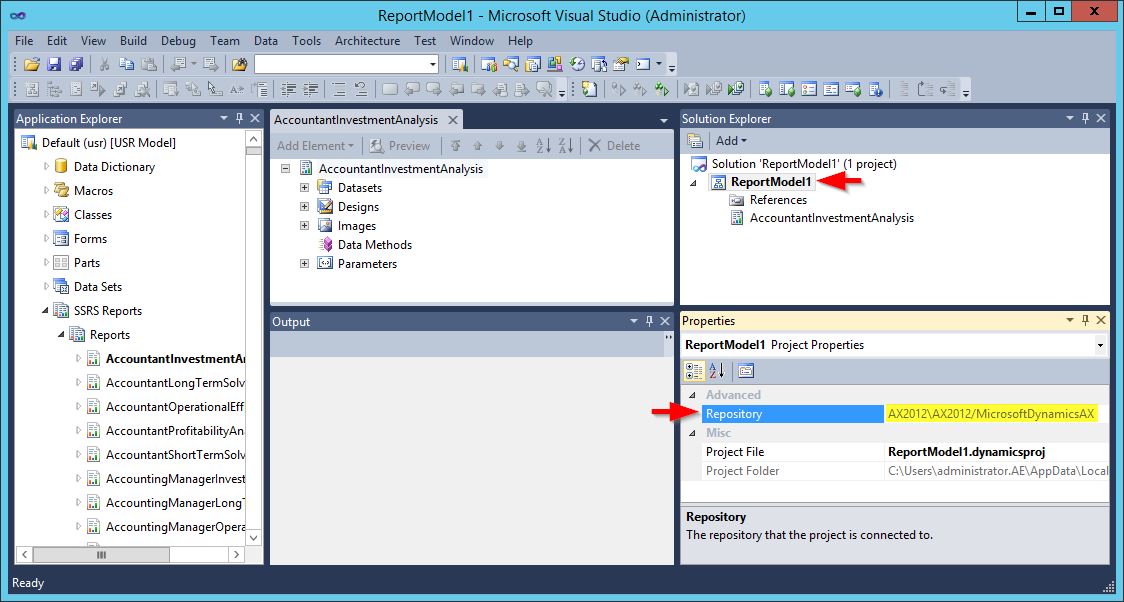Image resolution: width=1124 pixels, height=602 pixels.
Task: Collapse the SSRS Reports node
Action: 46,311
